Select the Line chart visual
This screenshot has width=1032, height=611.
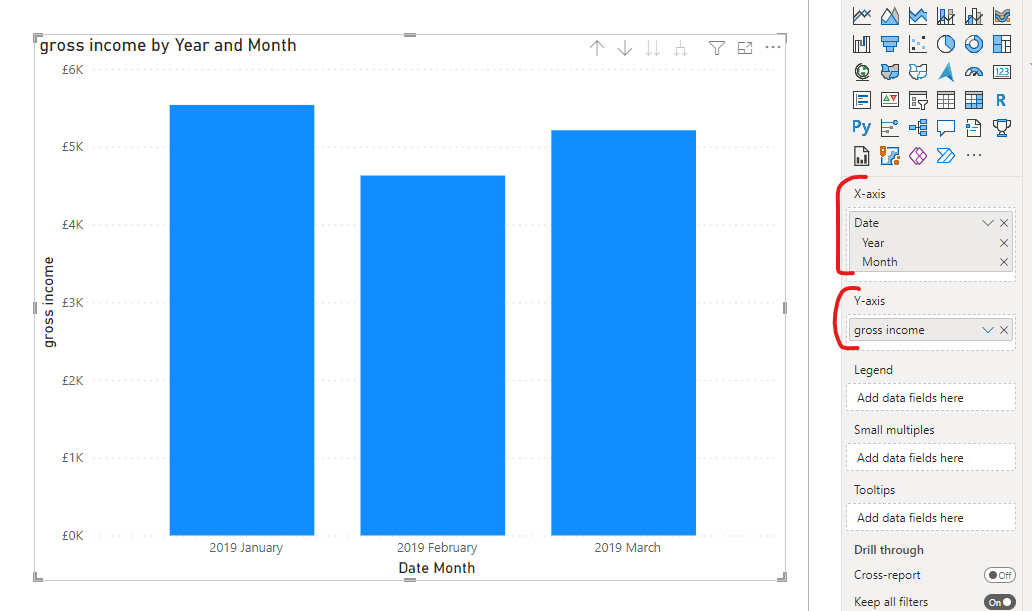click(862, 16)
